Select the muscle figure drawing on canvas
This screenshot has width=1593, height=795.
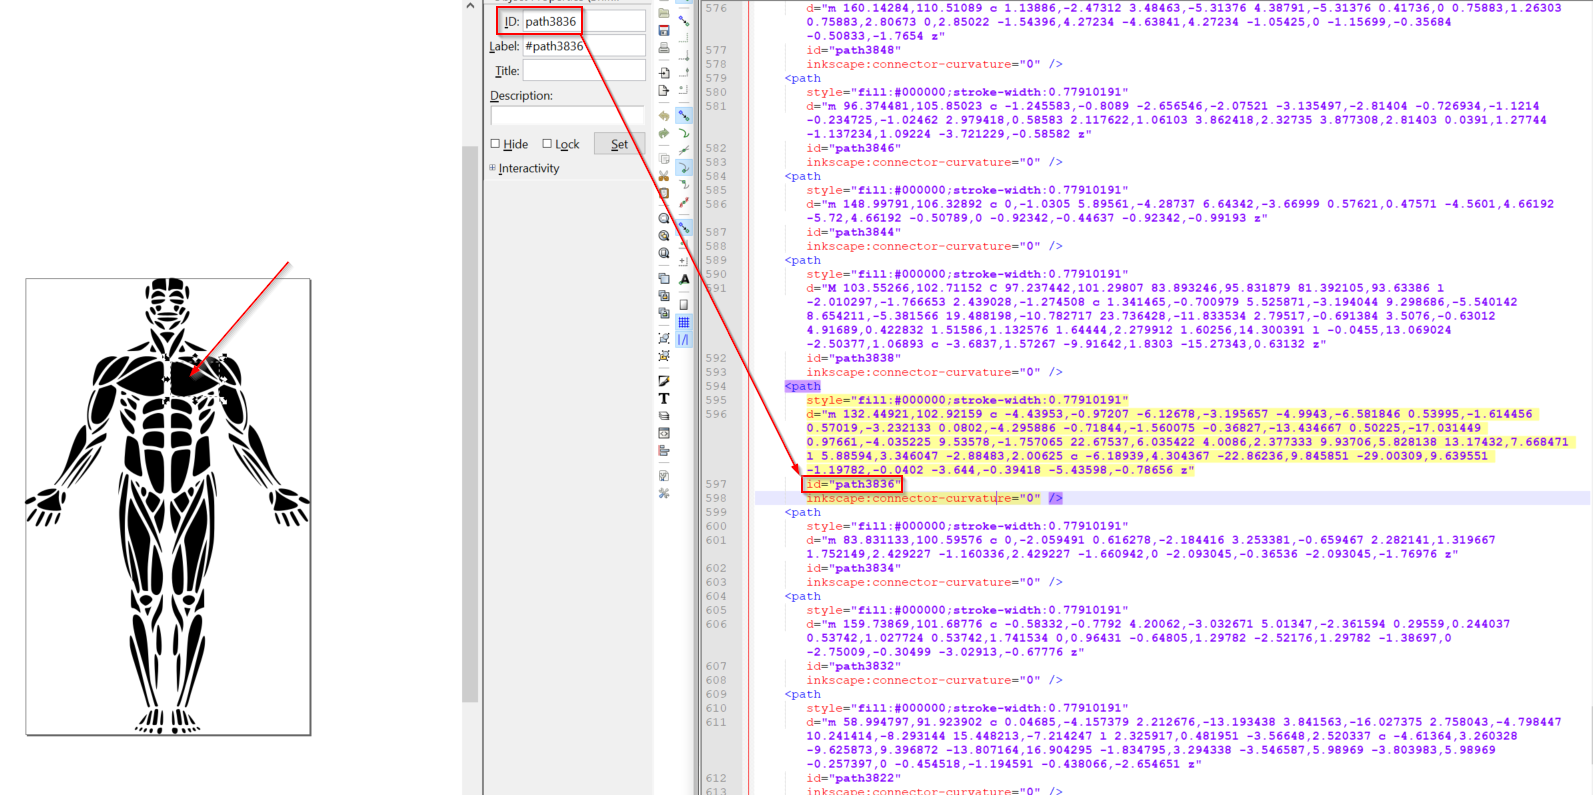pyautogui.click(x=168, y=506)
